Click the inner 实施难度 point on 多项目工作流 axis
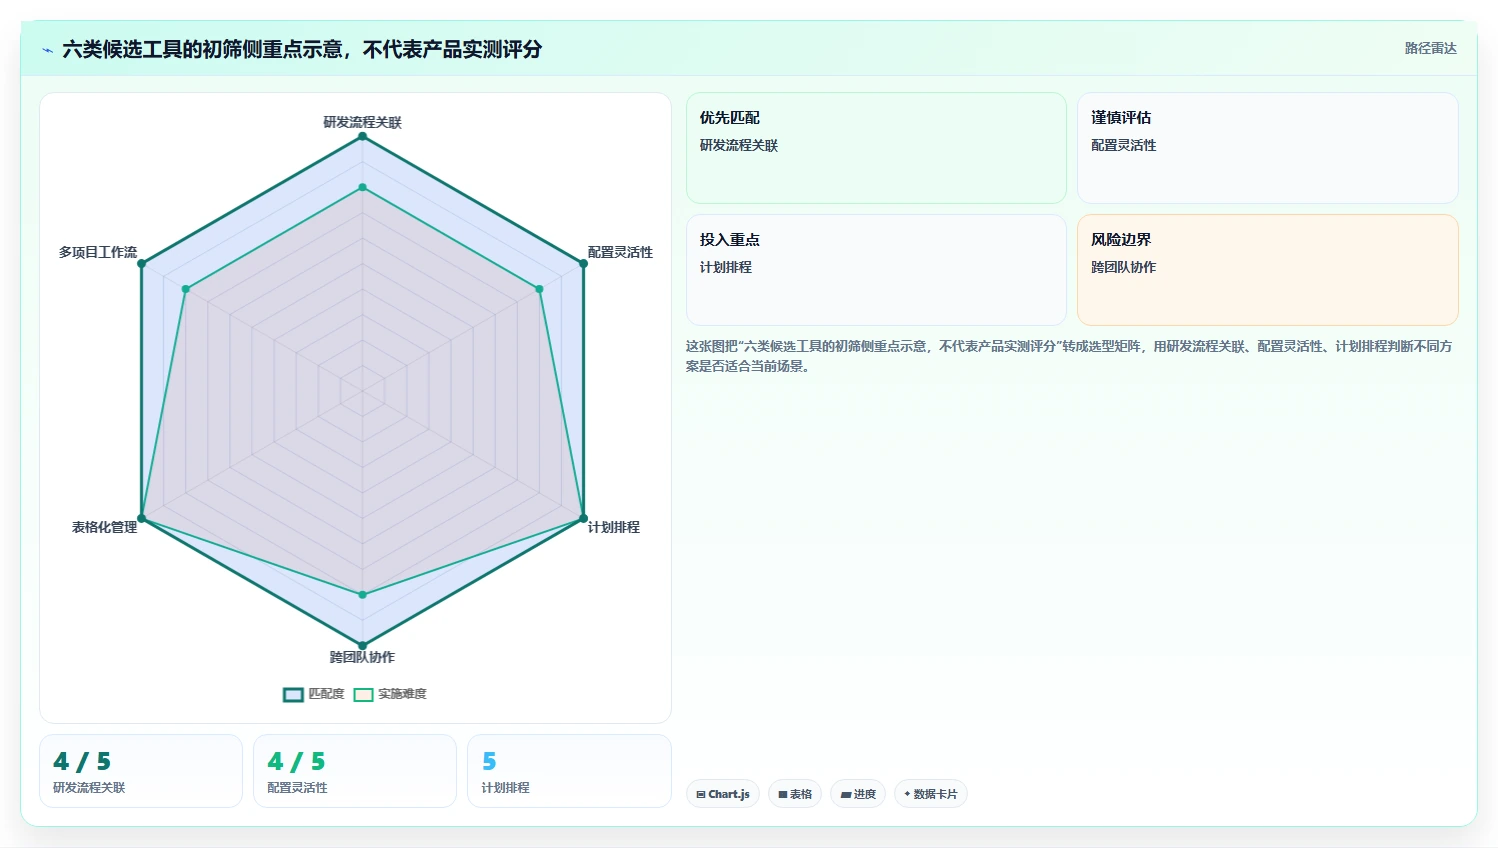Screen dimensions: 1498x848 point(185,289)
